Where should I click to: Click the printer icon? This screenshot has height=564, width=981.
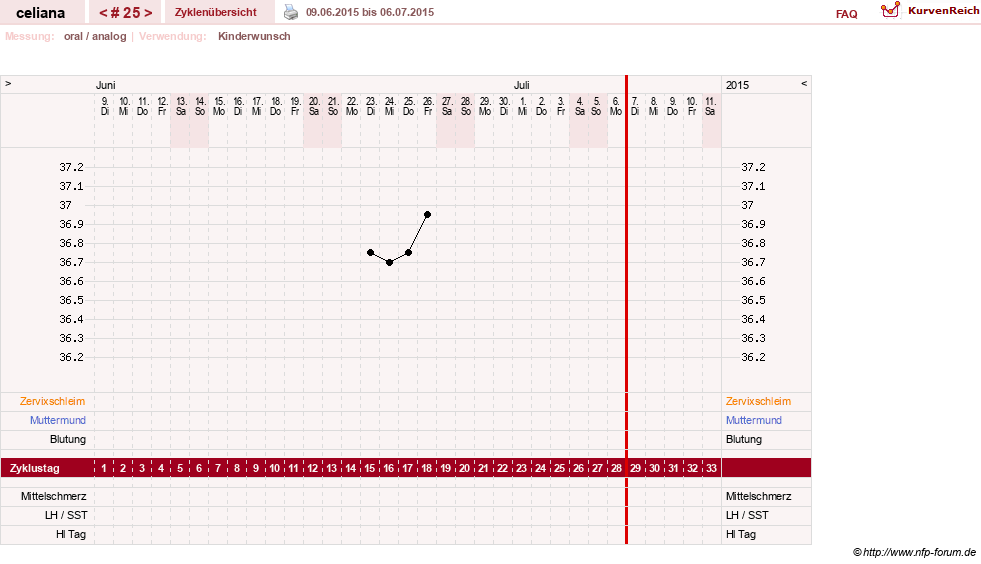291,12
